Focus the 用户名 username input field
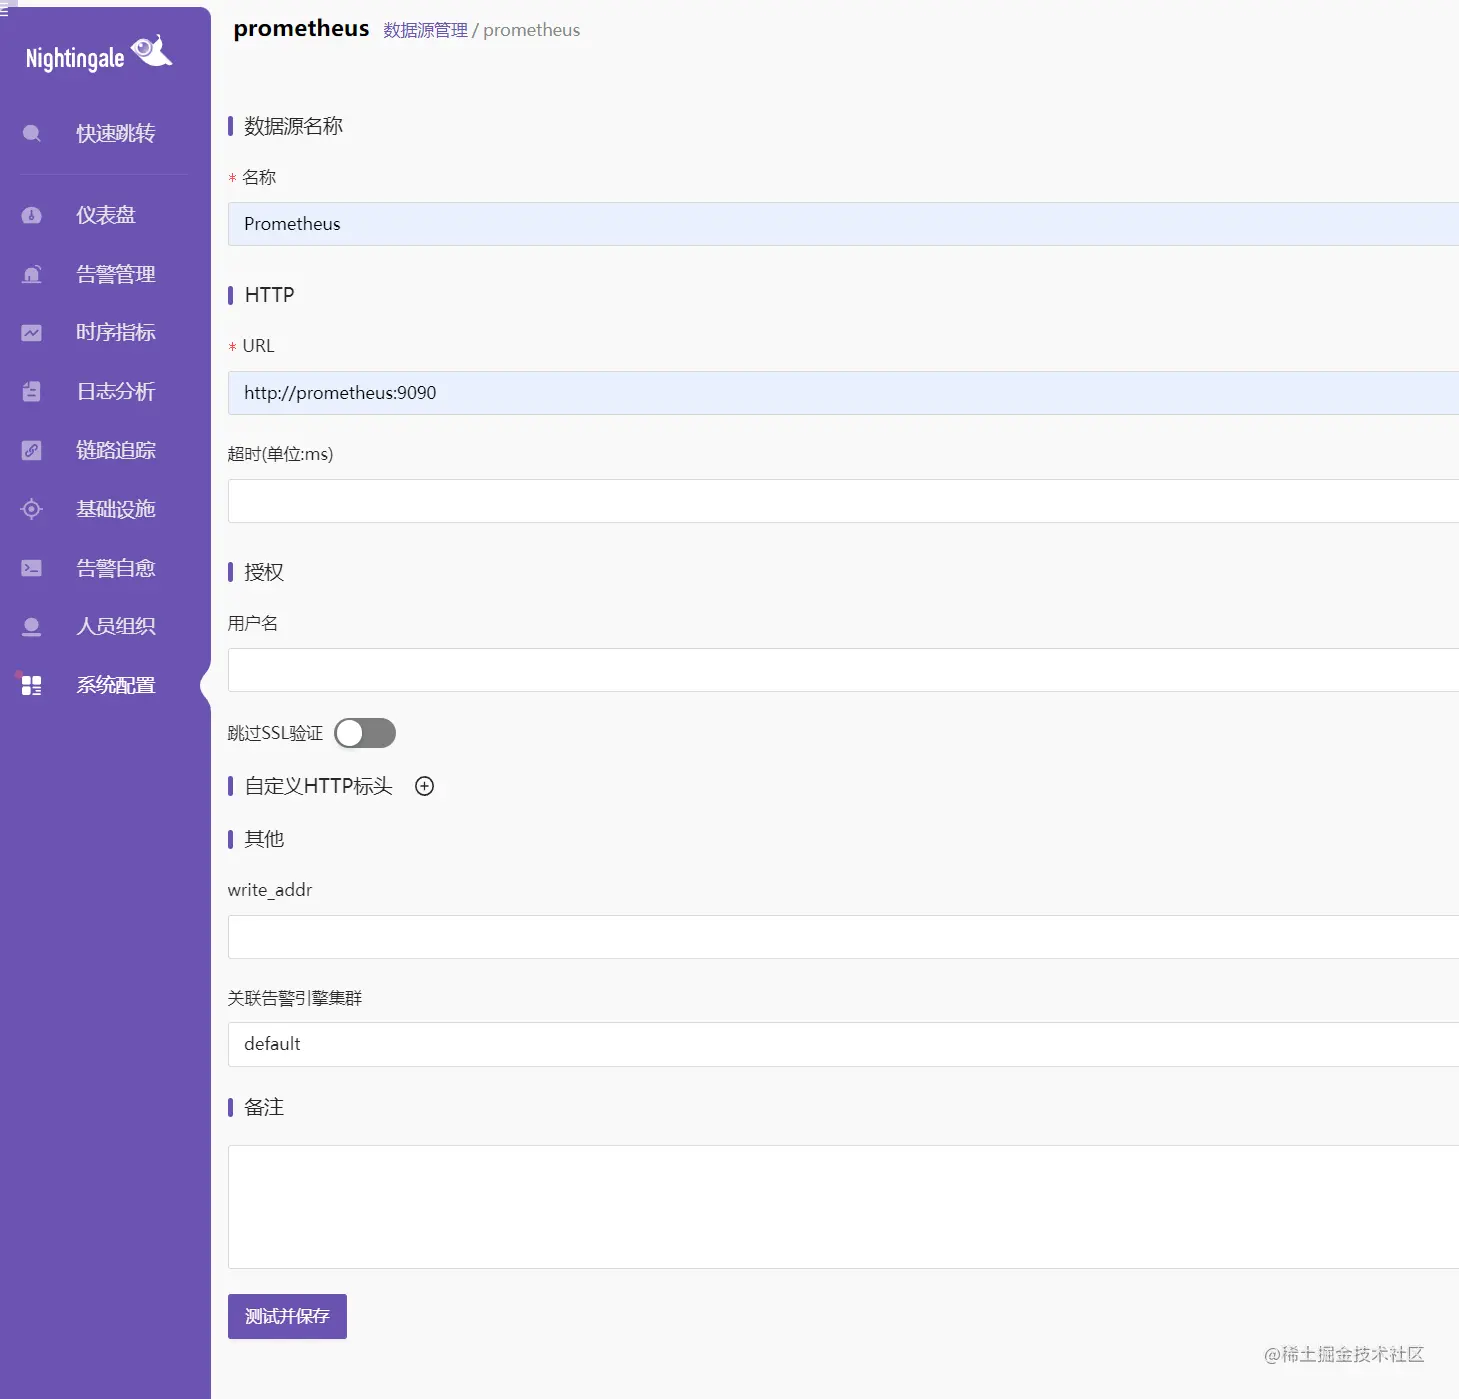The width and height of the screenshot is (1459, 1399). click(843, 670)
